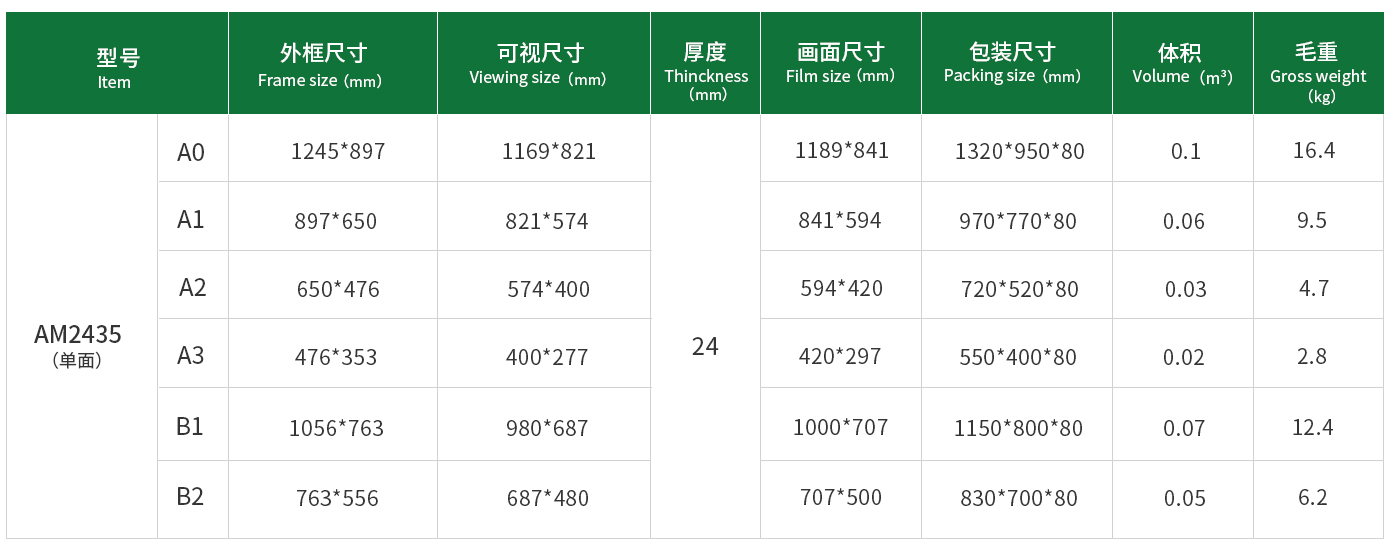Click the 1150*800*80 packing size cell
Viewport: 1390px width, 554px height.
1018,428
